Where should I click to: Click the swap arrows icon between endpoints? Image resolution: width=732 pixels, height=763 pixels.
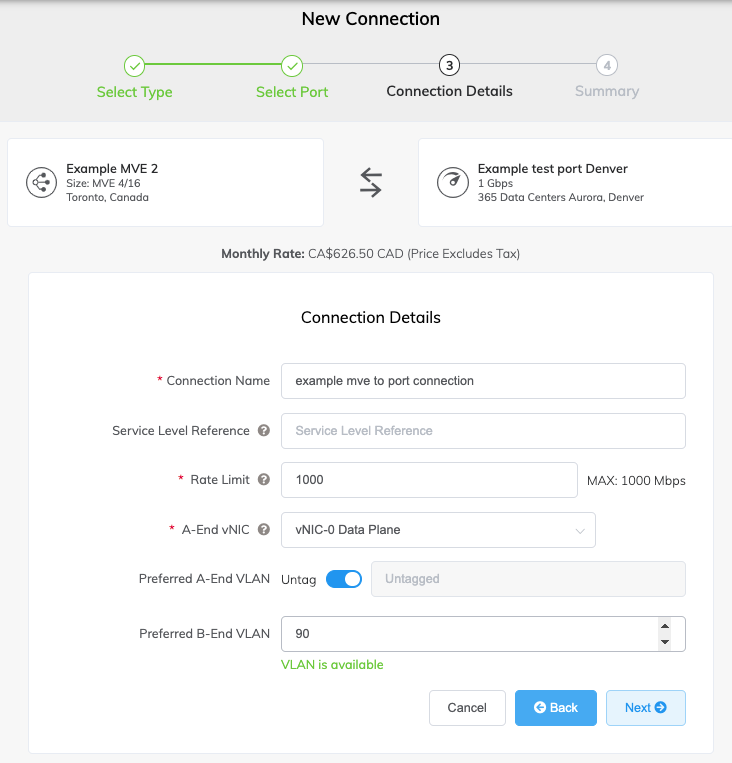(x=371, y=182)
